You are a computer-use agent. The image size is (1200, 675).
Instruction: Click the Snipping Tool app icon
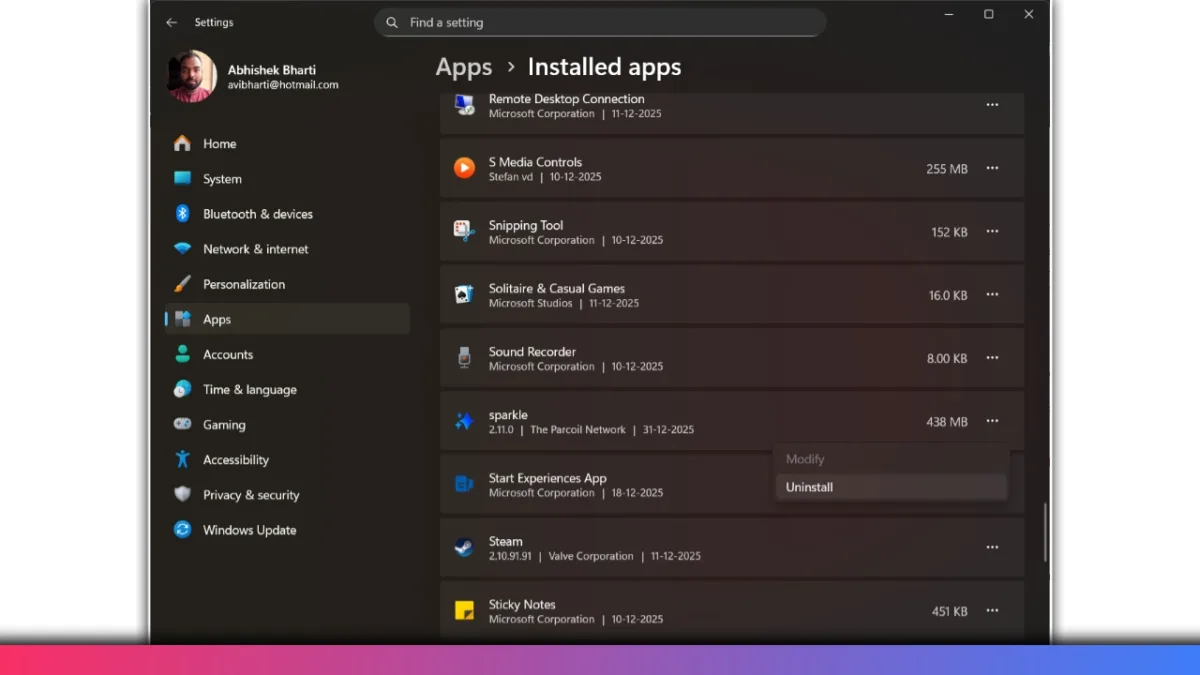coord(464,231)
